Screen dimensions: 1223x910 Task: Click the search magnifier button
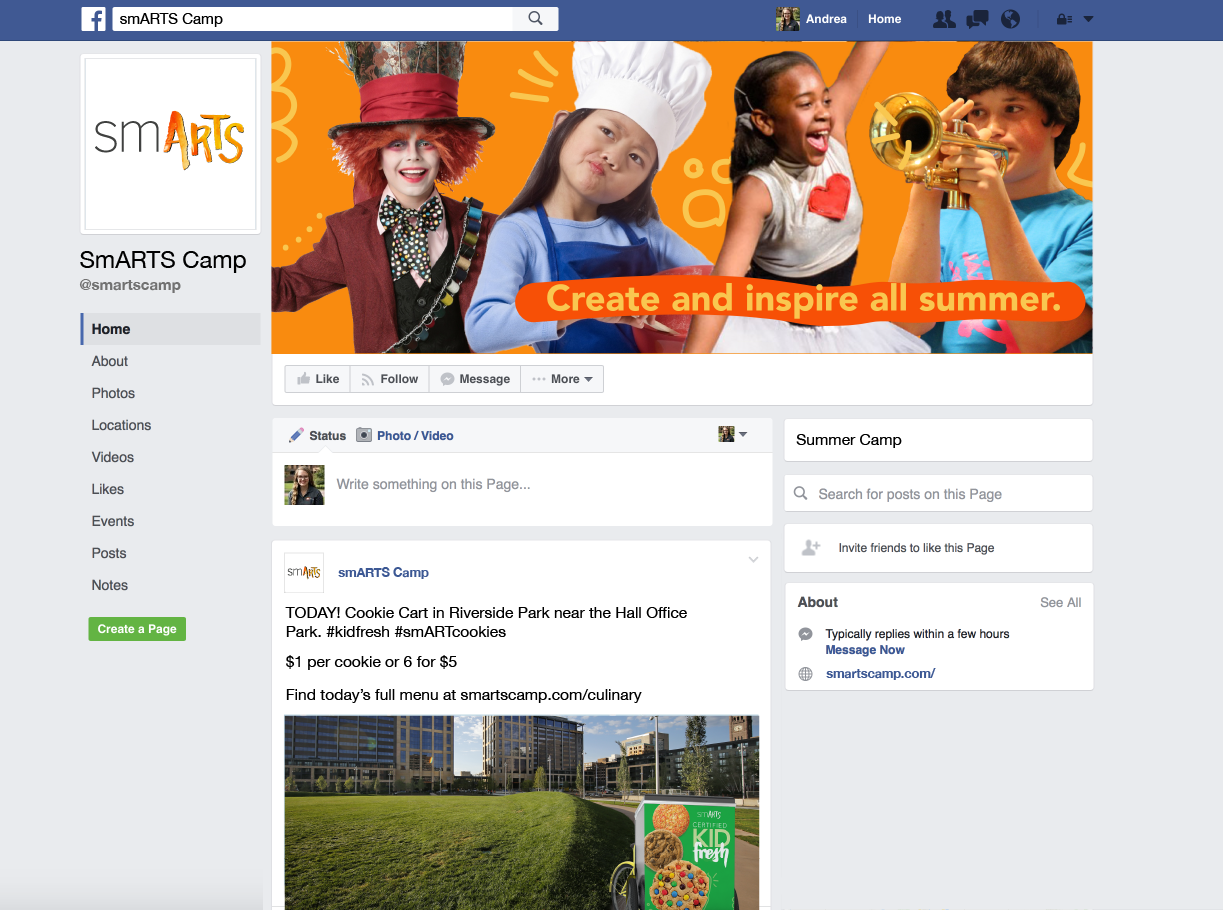click(x=535, y=19)
